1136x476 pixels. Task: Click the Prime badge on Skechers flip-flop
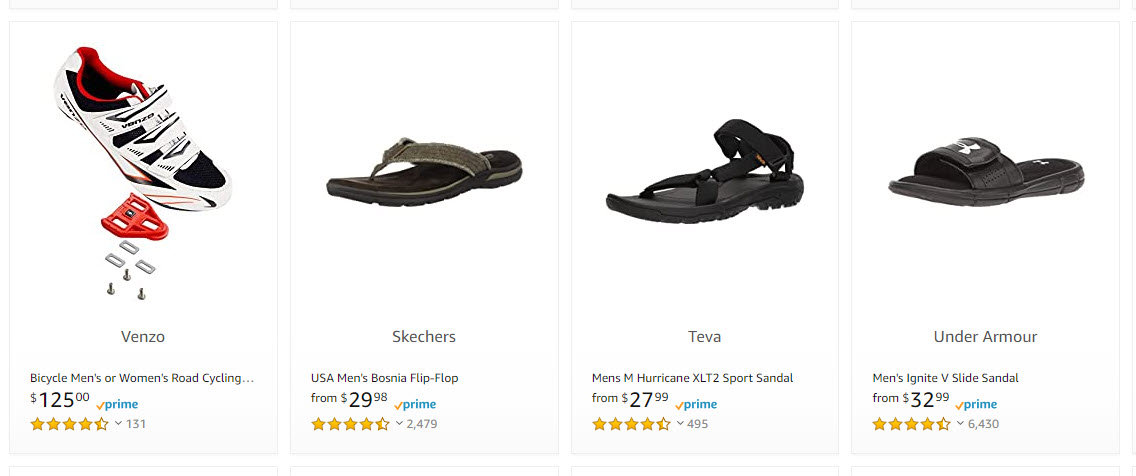tap(415, 405)
